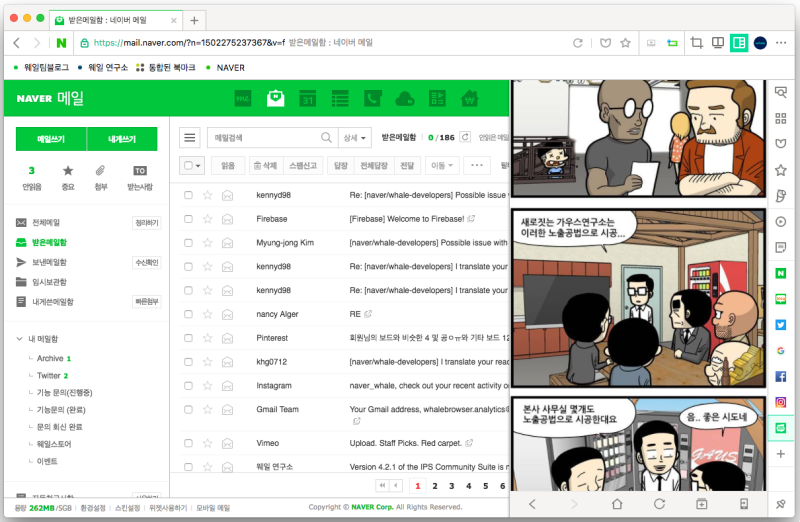Open the Archive subfolder
Screen dimensions: 800x522
coord(50,359)
